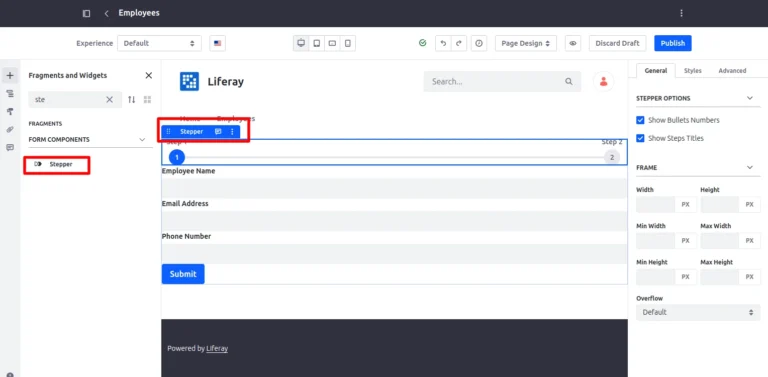Clear the 'ste' search text
This screenshot has width=768, height=377.
[110, 99]
